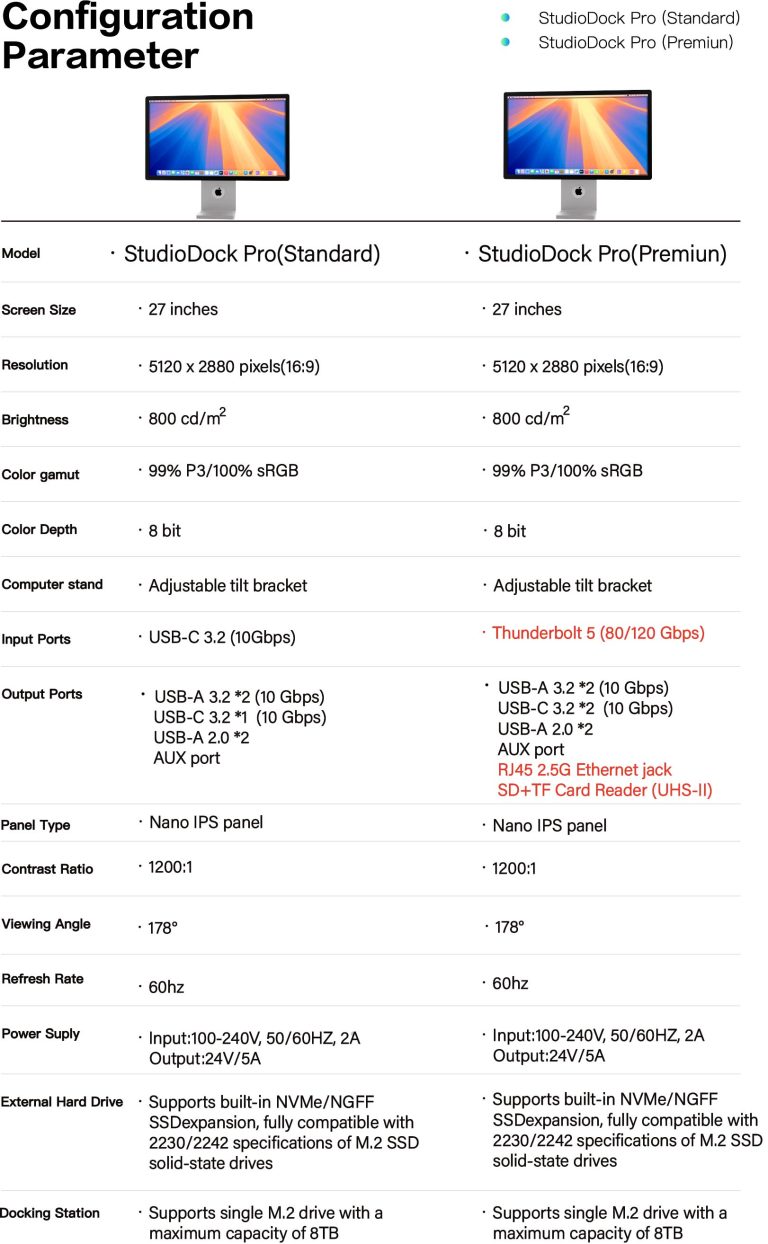Click the Standard USB-C 3.2 (10Gbps) input port text
The width and height of the screenshot is (768, 1244).
[221, 637]
